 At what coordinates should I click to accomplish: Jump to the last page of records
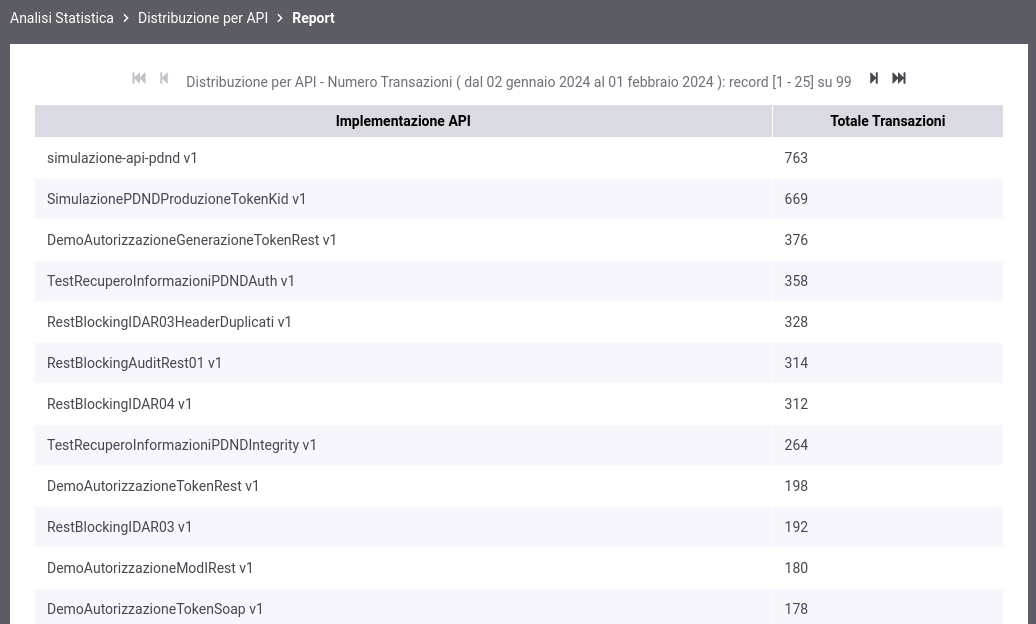(x=899, y=79)
